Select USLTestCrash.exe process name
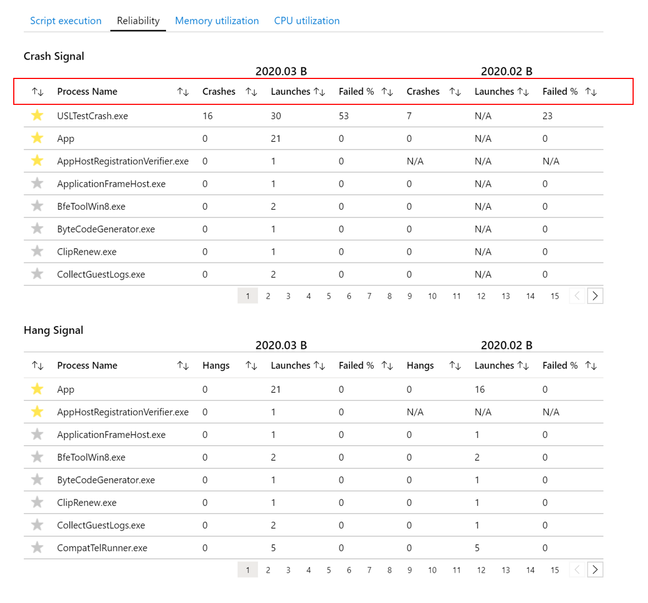Image resolution: width=648 pixels, height=603 pixels. coord(93,116)
